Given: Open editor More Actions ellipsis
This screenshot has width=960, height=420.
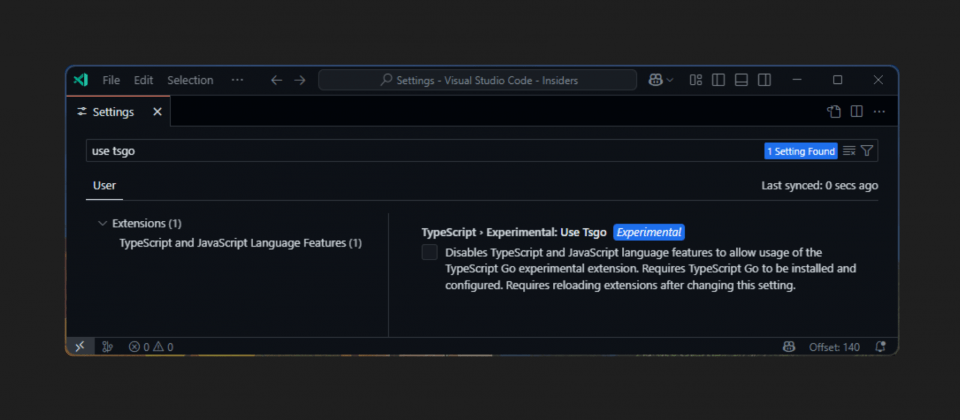Looking at the screenshot, I should (x=879, y=111).
